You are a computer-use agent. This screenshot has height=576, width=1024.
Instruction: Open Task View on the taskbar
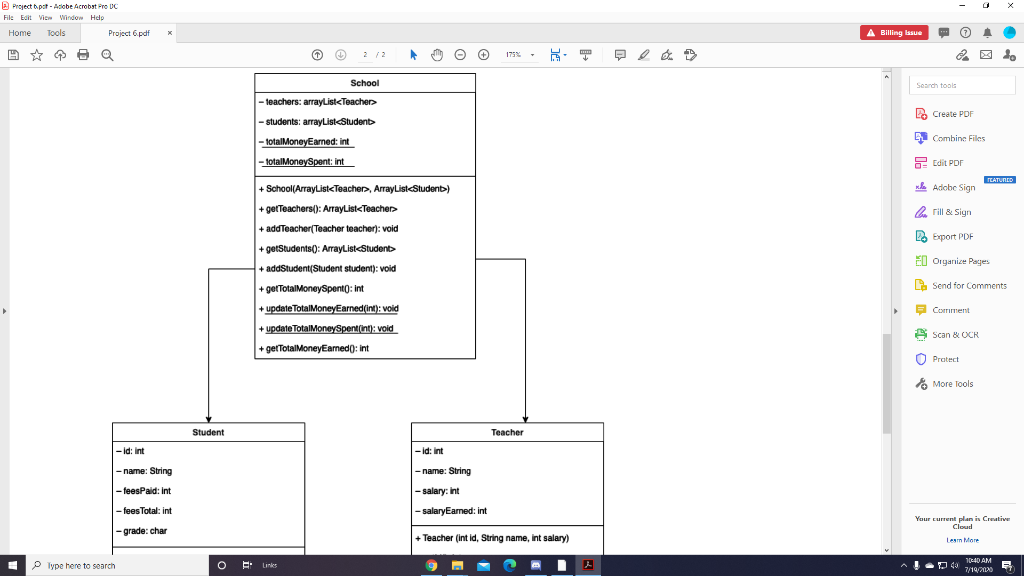coord(247,566)
